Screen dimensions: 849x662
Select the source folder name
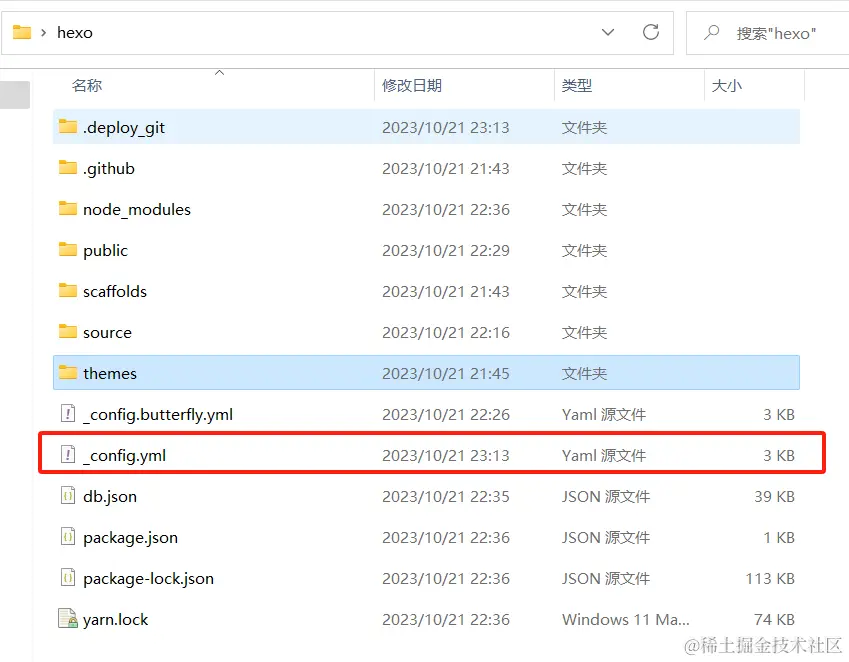pyautogui.click(x=107, y=332)
